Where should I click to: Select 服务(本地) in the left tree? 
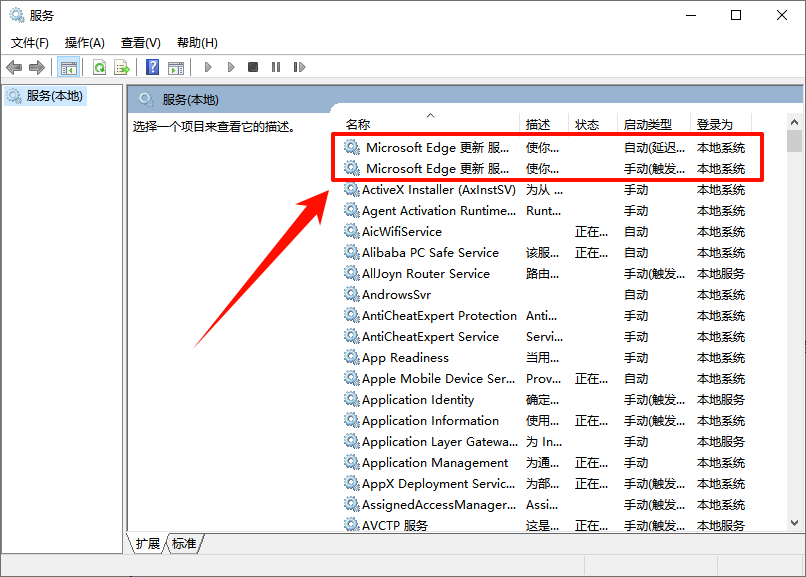pos(45,96)
